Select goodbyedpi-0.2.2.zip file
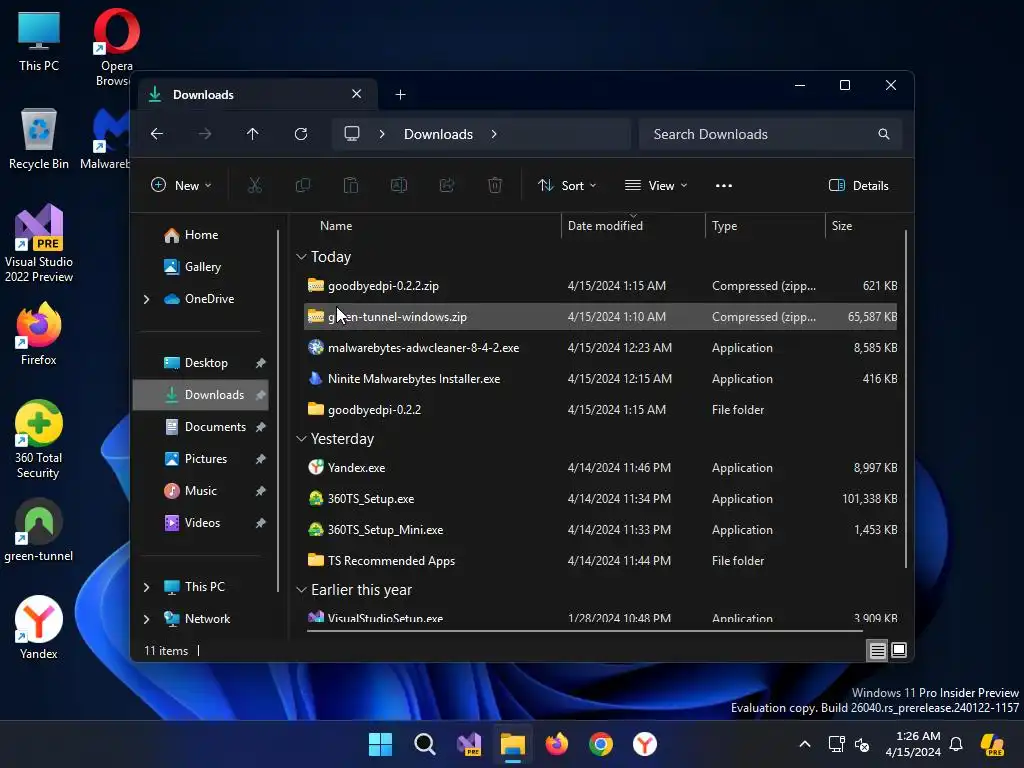 coord(600,286)
